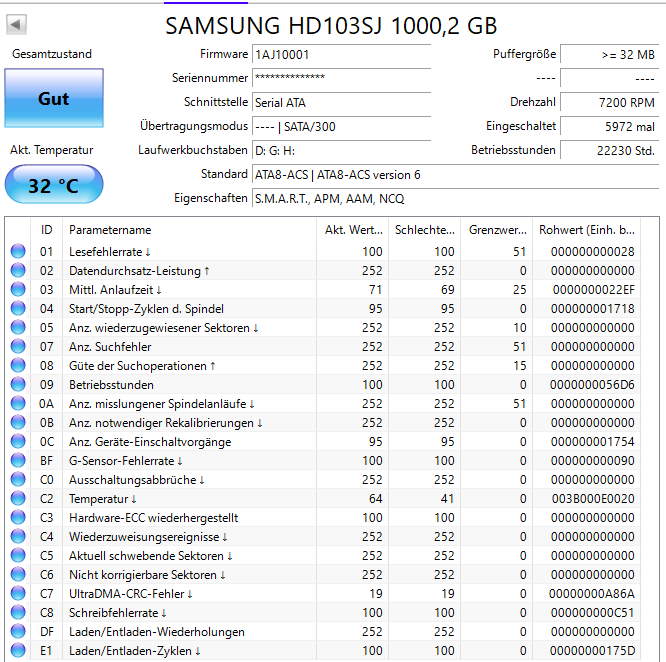Click raw value 0000000022EF
The image size is (666, 662).
593,290
